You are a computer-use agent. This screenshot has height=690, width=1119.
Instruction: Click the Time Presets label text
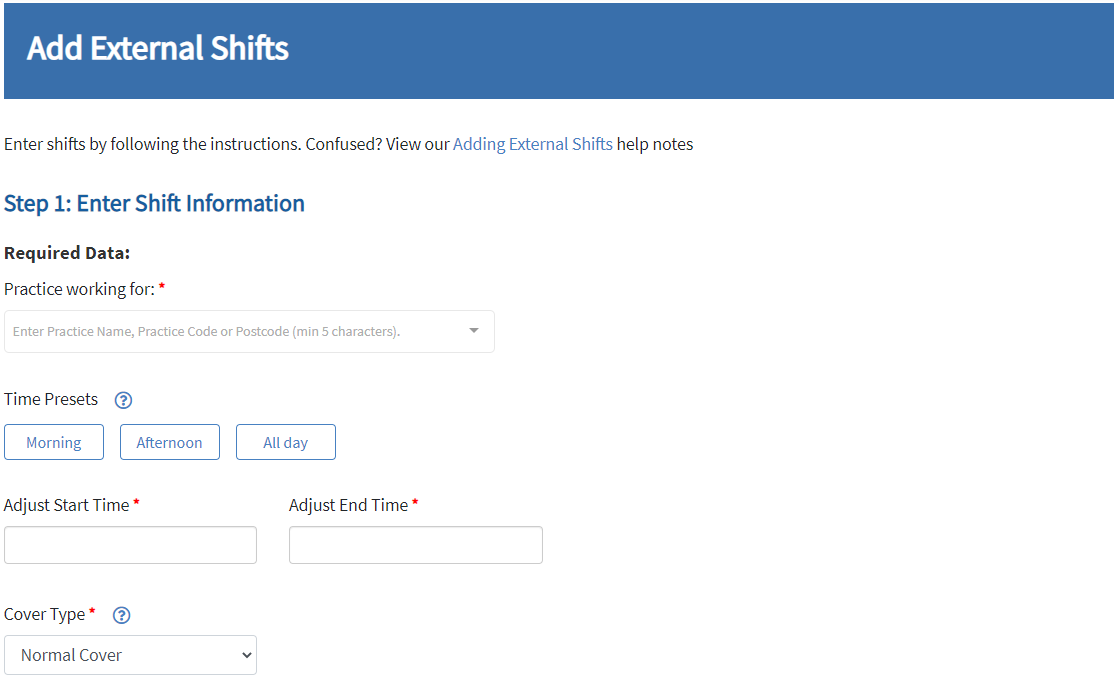[x=51, y=400]
